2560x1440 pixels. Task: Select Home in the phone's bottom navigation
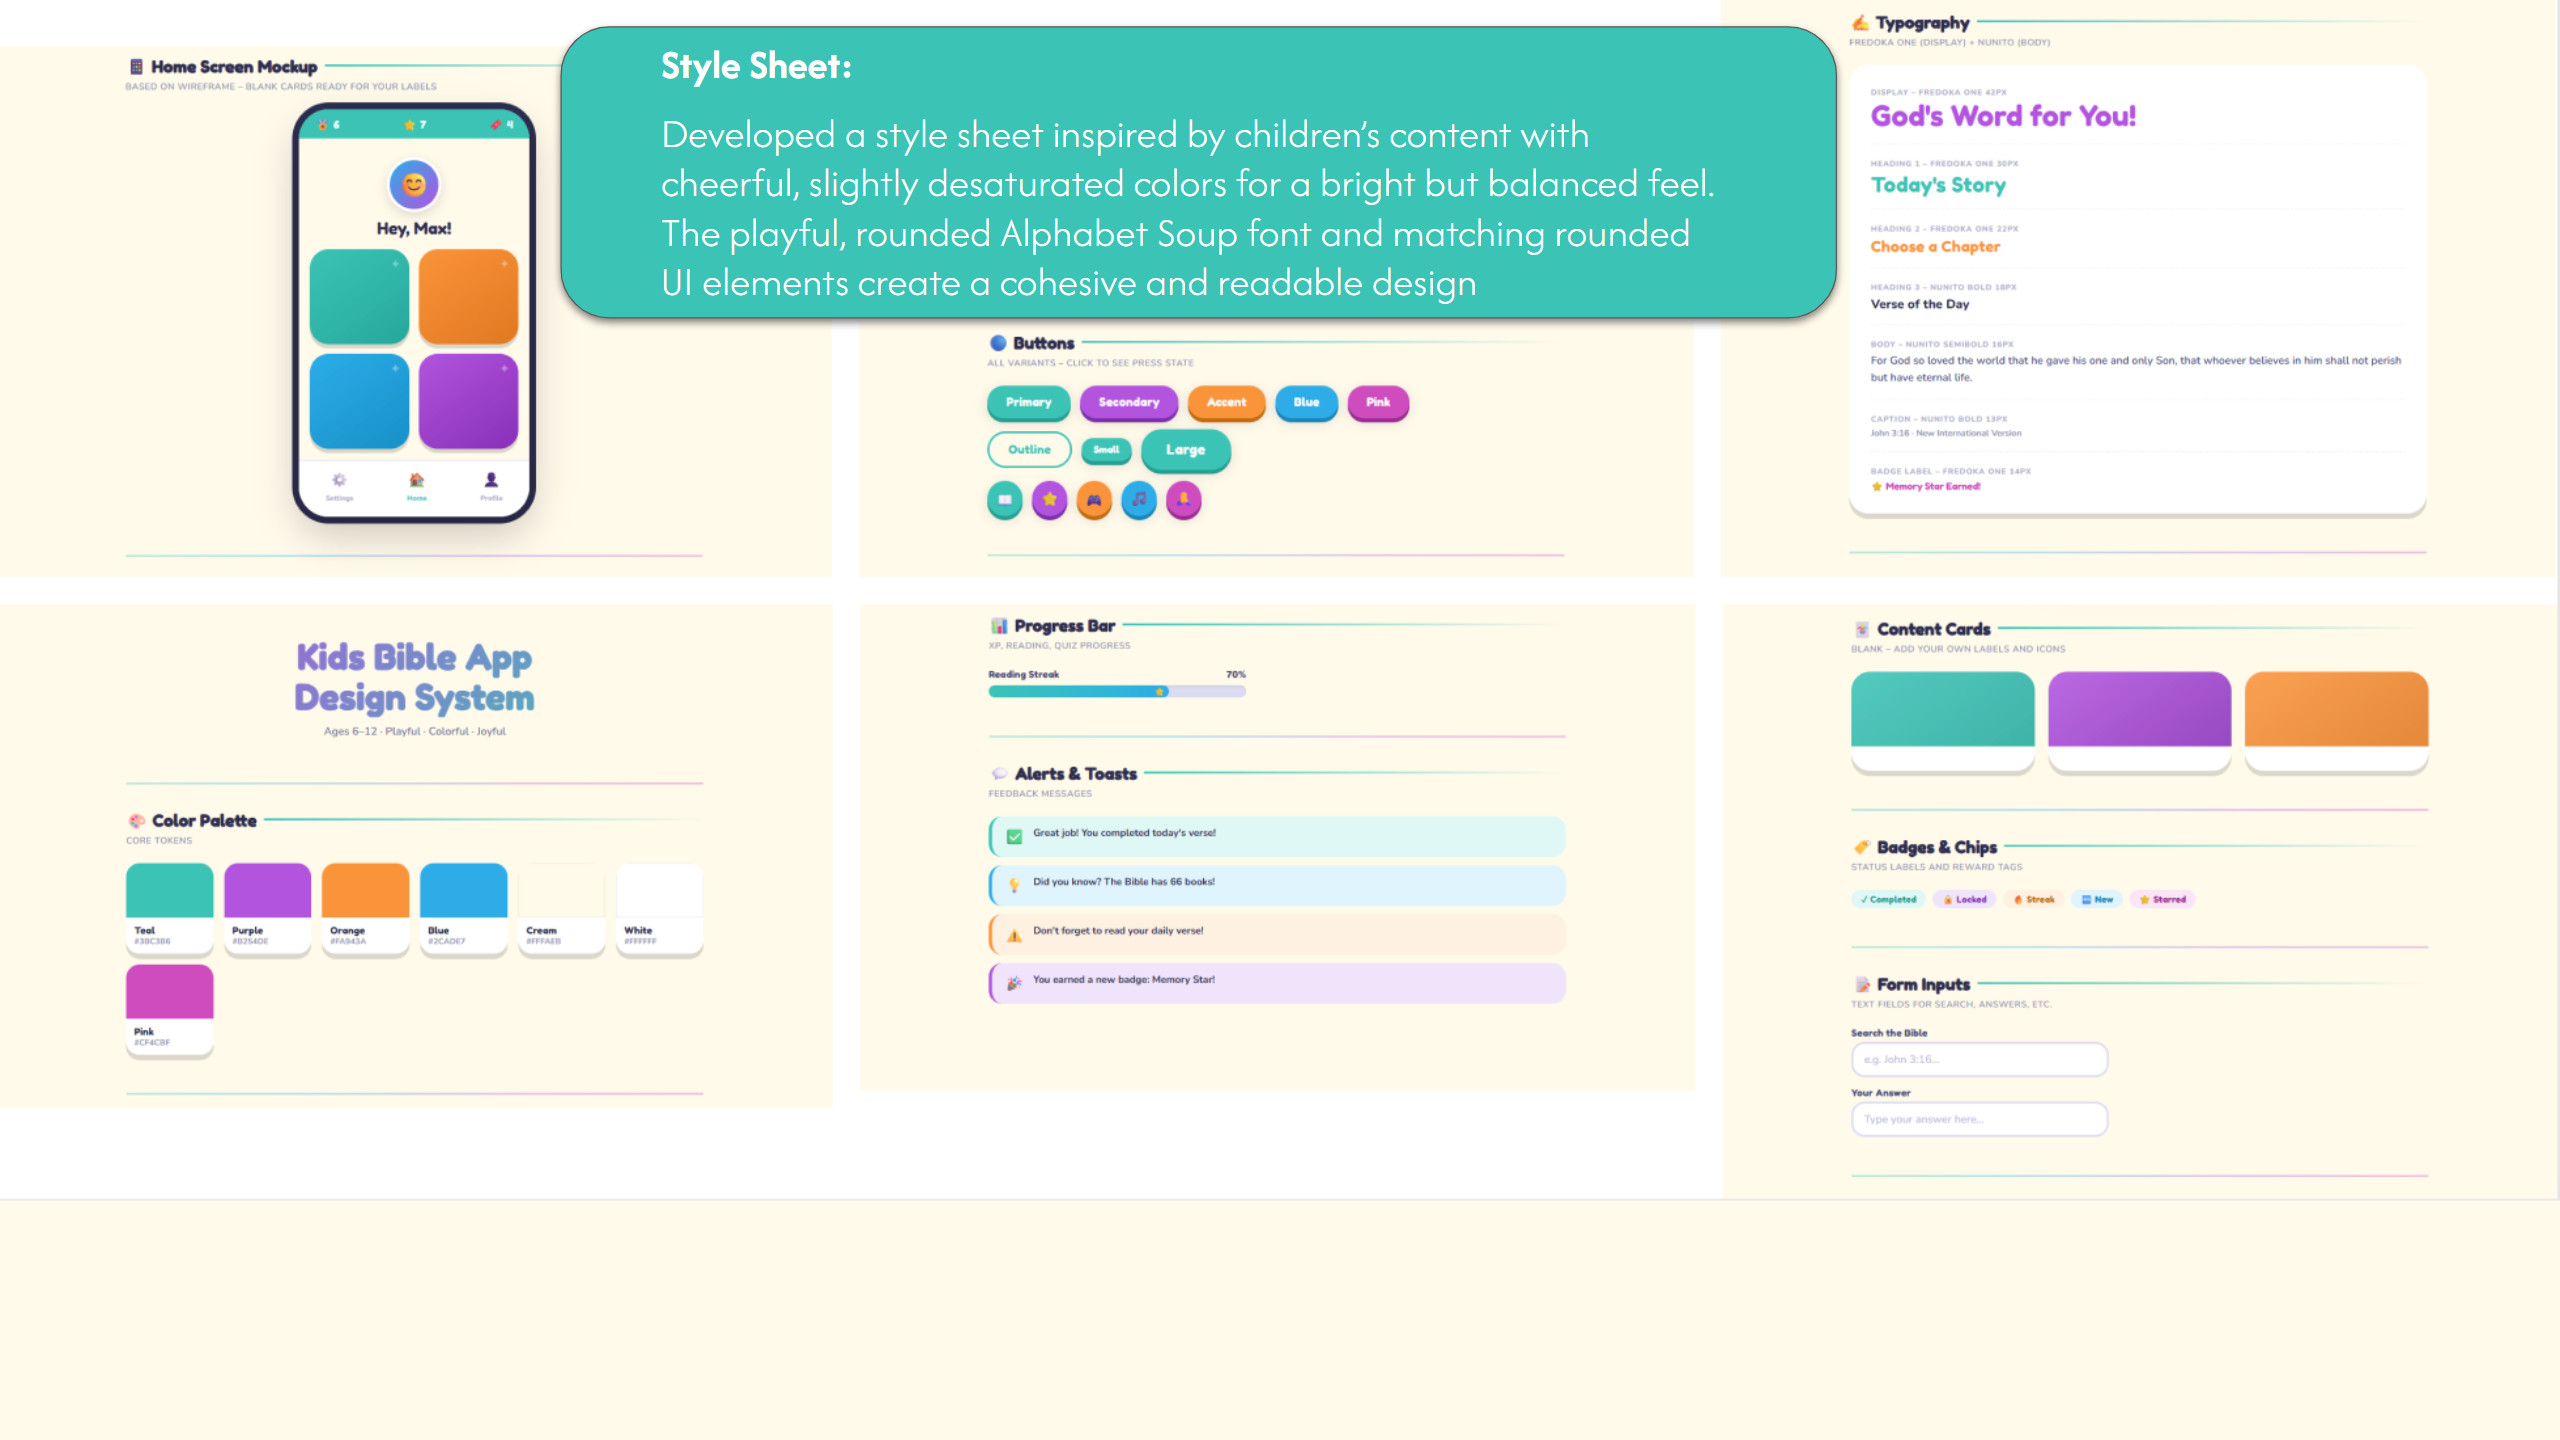click(416, 485)
